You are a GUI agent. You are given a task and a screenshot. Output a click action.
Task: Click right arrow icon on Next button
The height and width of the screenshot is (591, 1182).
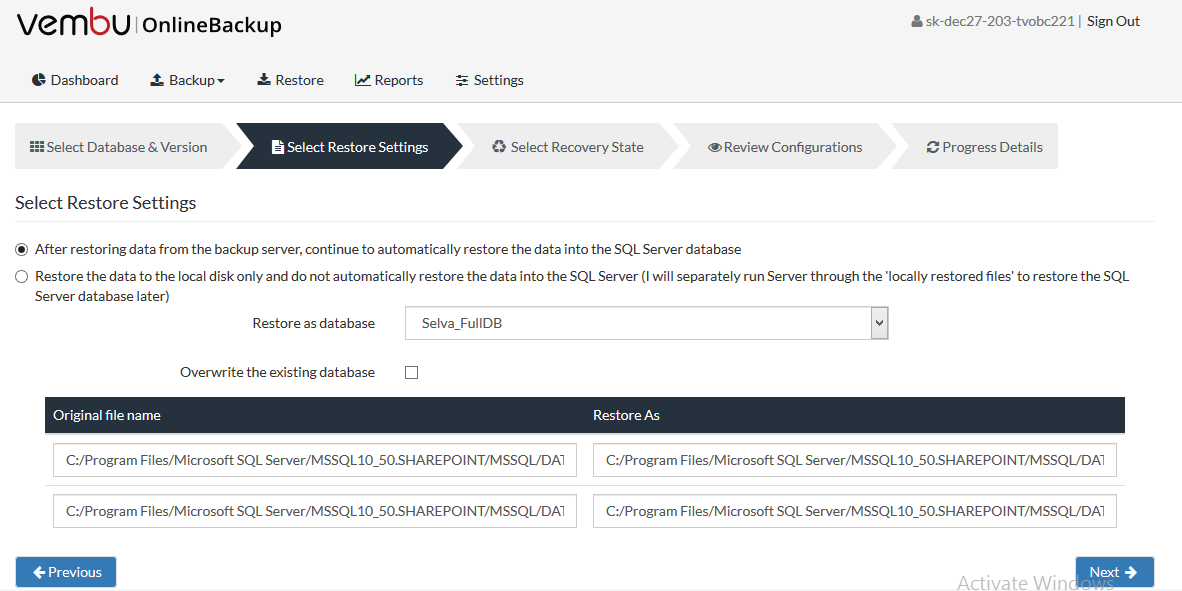coord(1130,572)
